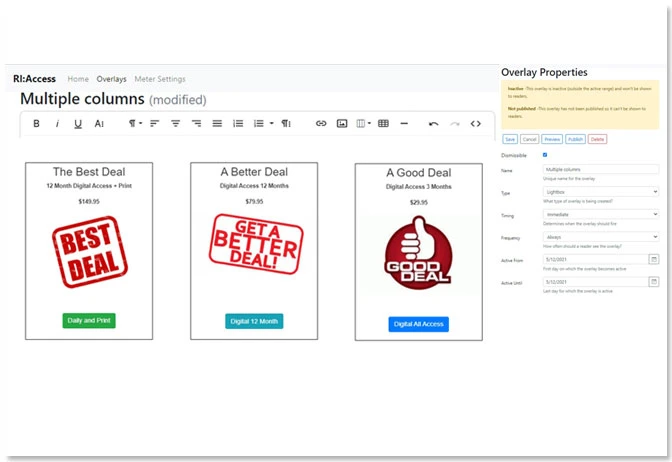Align text left in the editor
672x462 pixels.
click(x=154, y=123)
